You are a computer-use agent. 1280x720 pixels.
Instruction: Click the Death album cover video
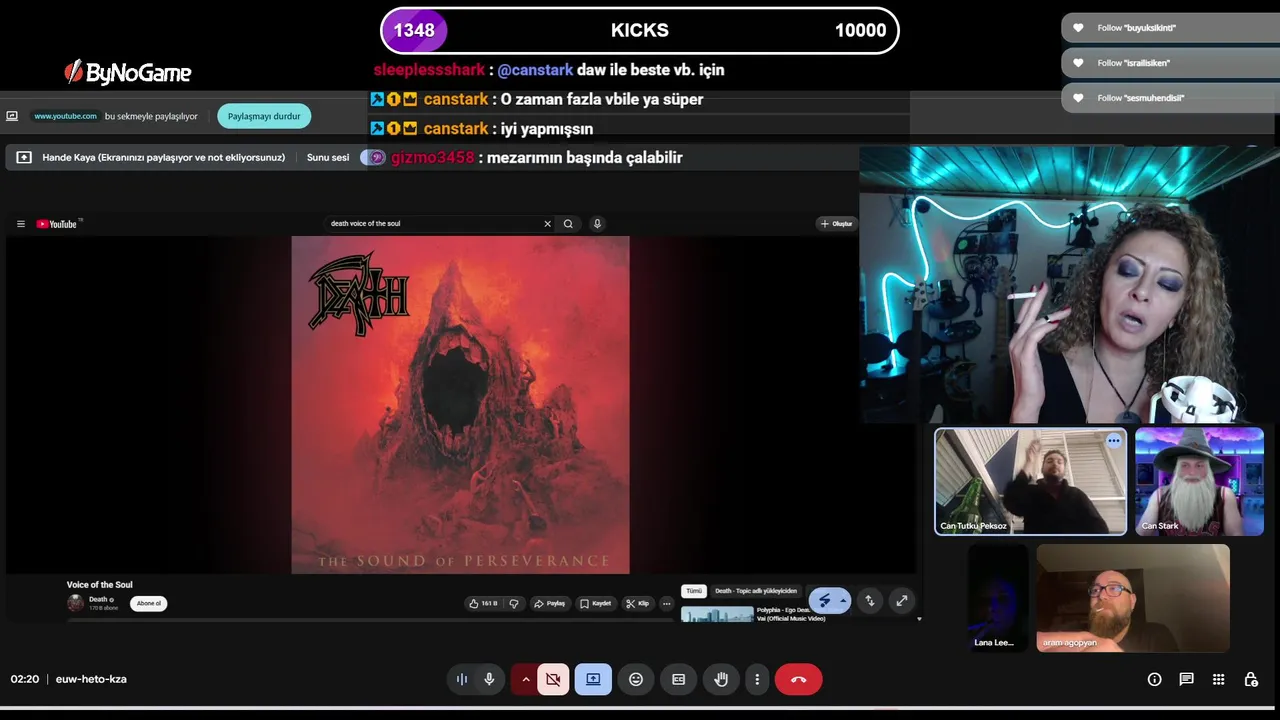click(460, 405)
